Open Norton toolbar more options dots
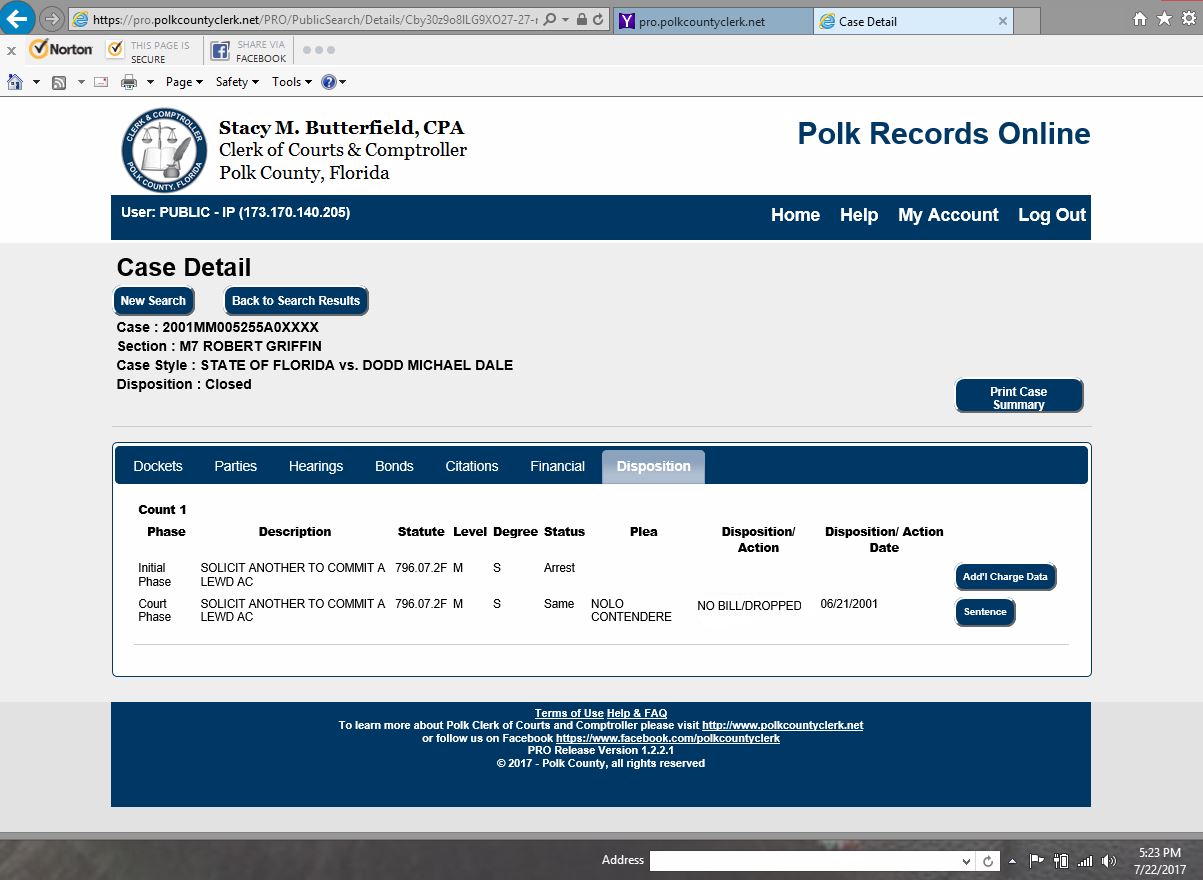Viewport: 1203px width, 880px height. pos(318,50)
